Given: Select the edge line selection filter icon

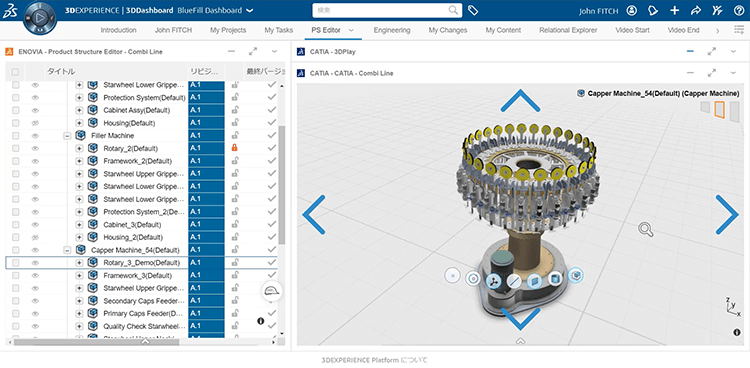Looking at the screenshot, I should click(514, 281).
